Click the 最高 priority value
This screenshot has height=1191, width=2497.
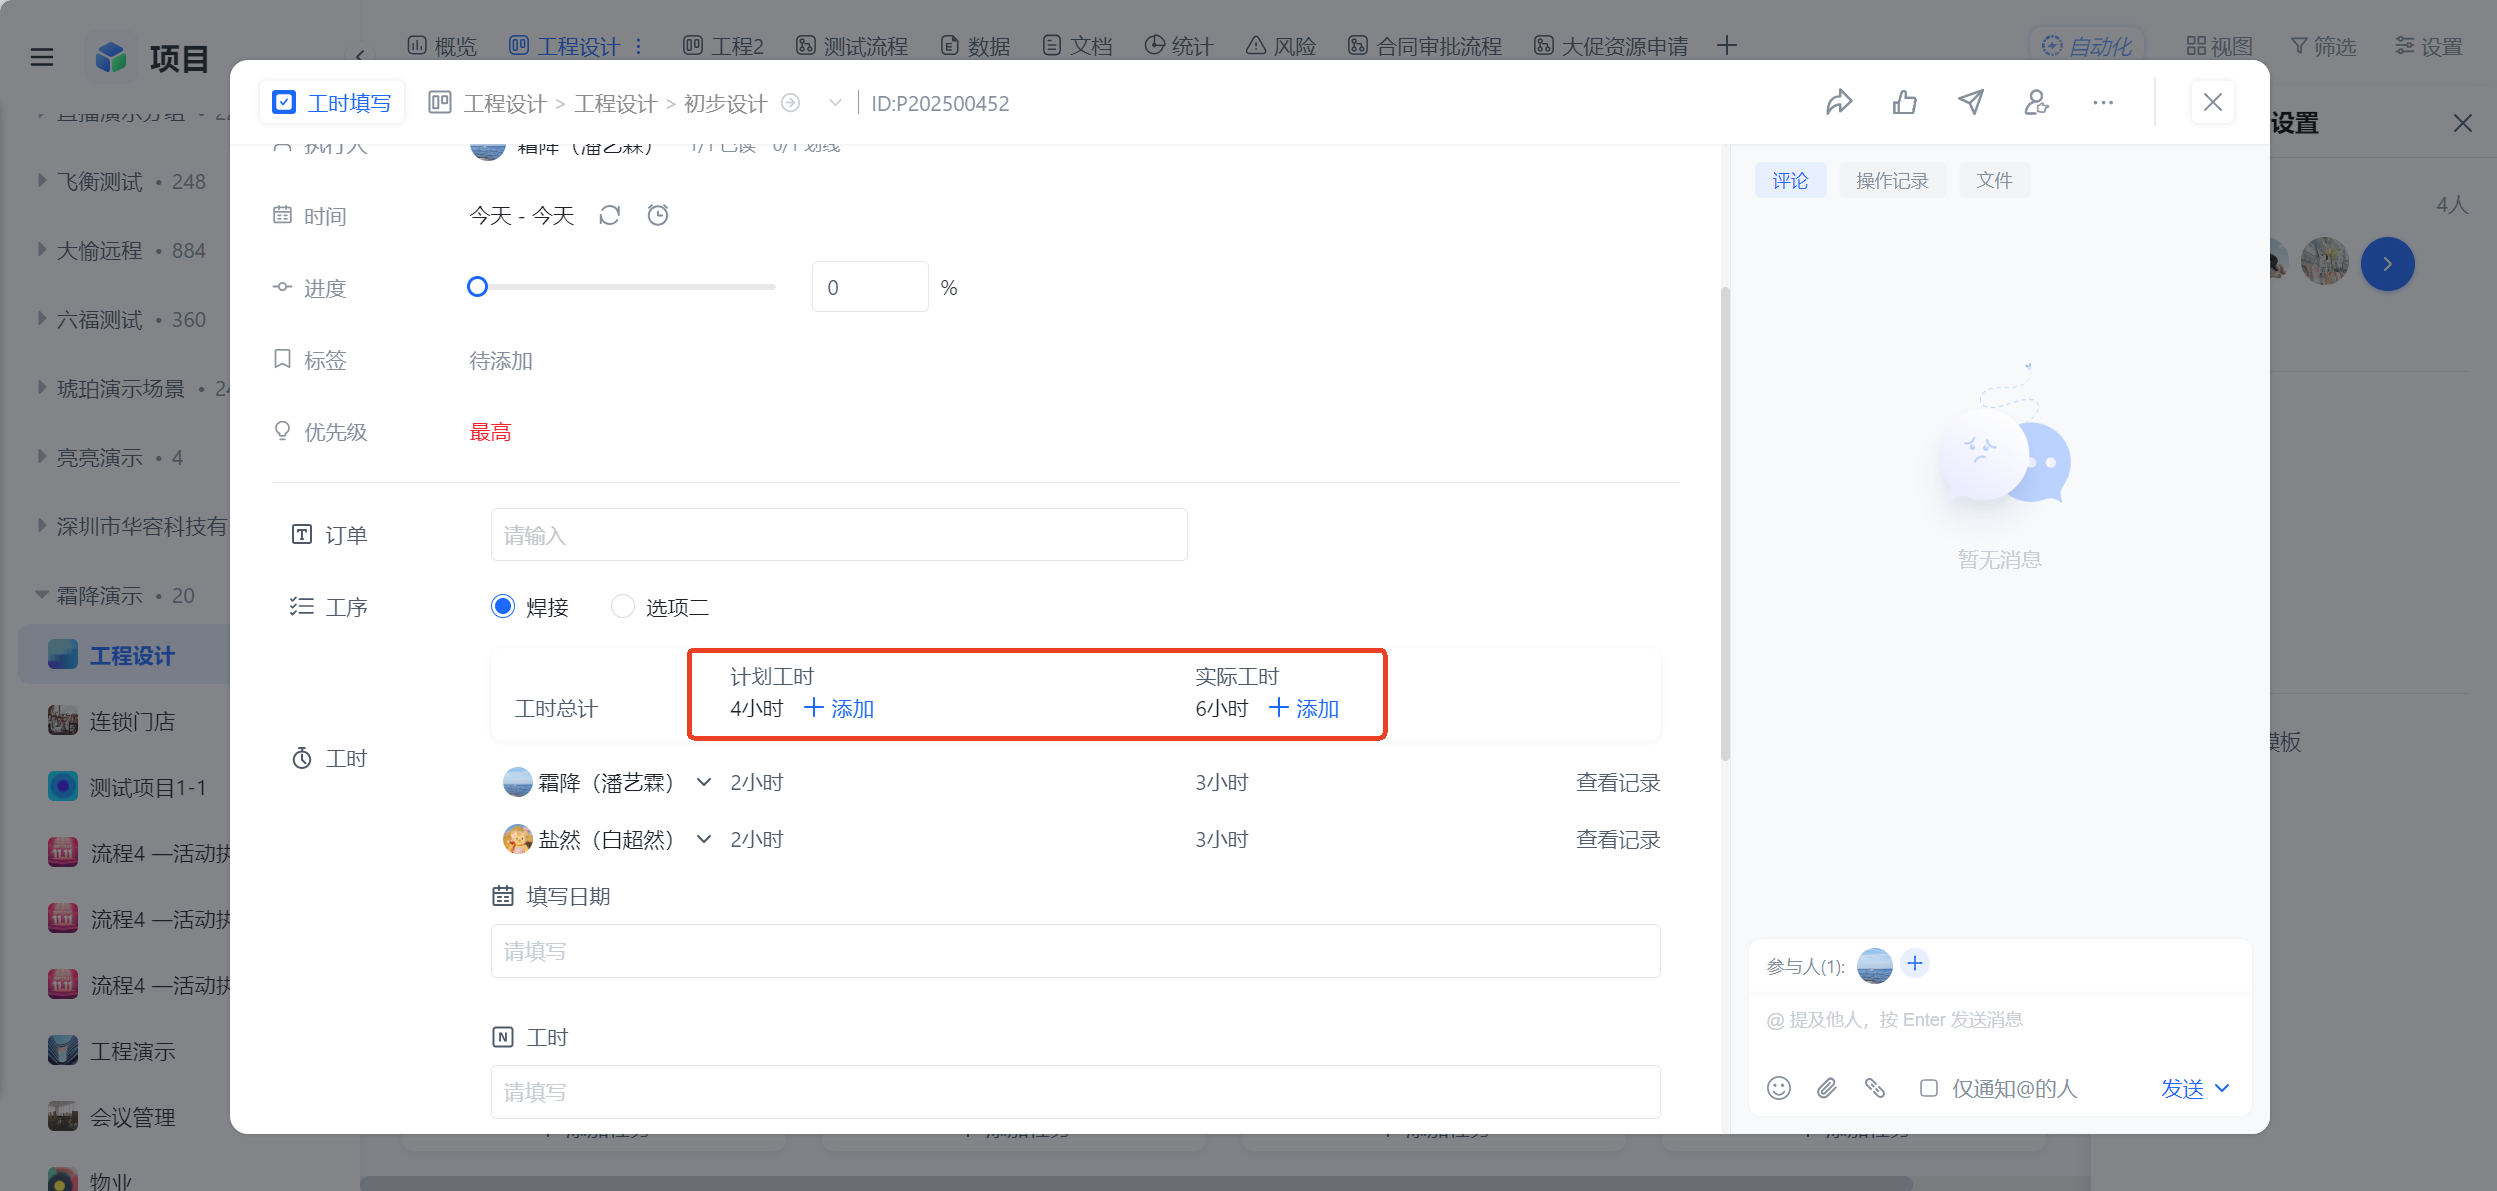[x=490, y=432]
